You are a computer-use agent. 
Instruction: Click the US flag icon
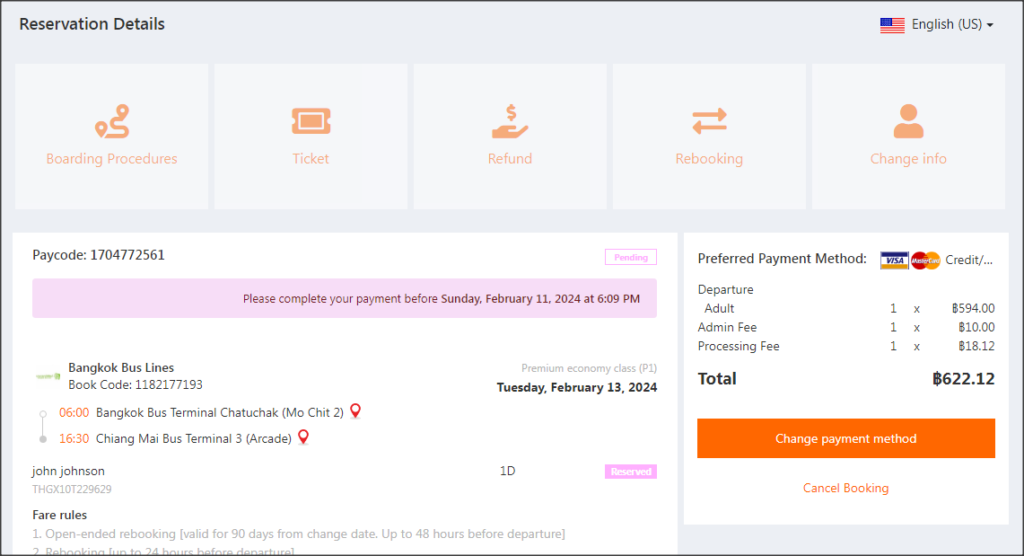tap(892, 25)
